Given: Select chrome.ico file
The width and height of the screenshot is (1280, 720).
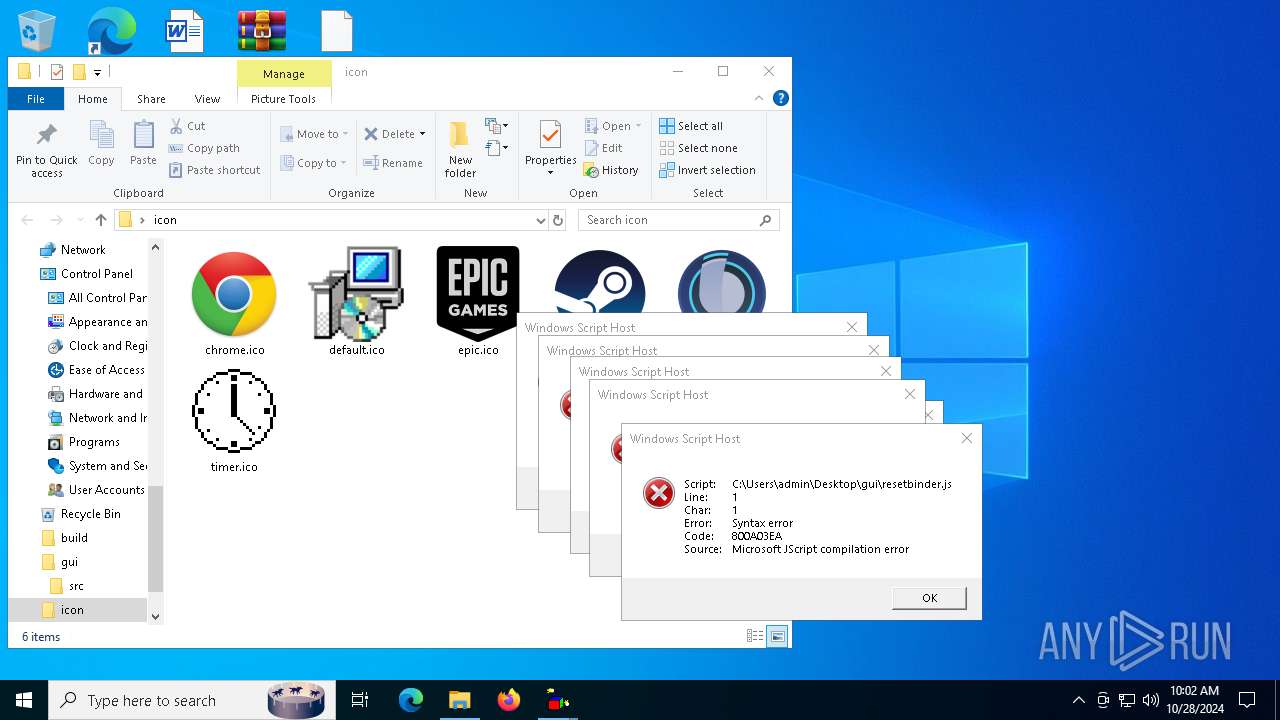Looking at the screenshot, I should click(234, 302).
